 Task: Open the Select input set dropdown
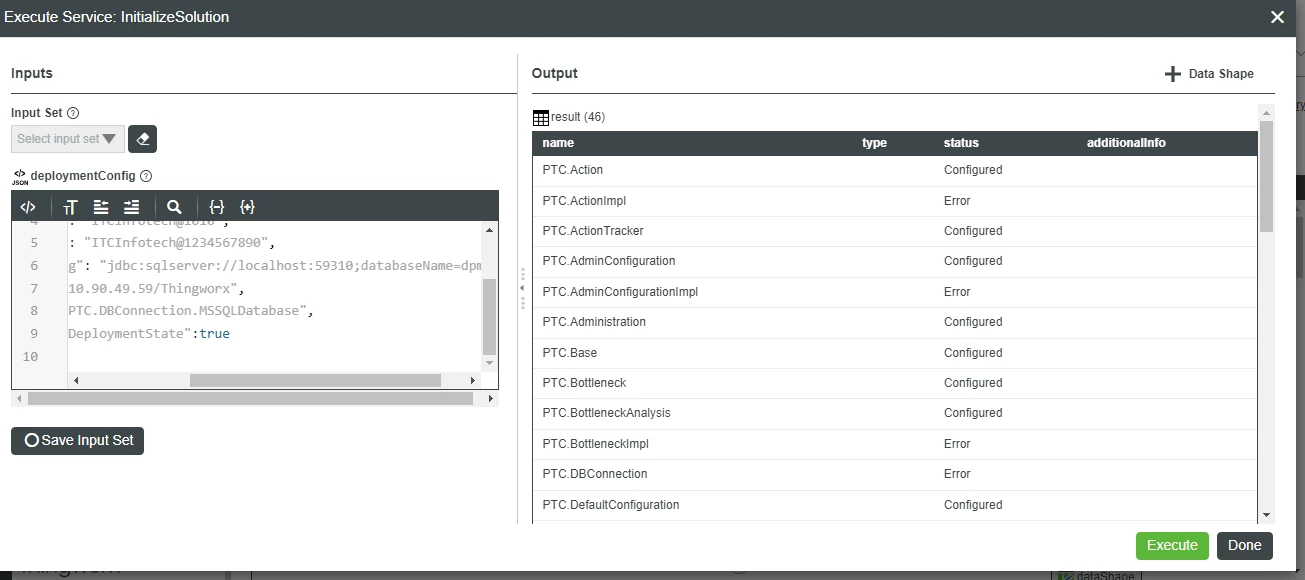pos(68,139)
